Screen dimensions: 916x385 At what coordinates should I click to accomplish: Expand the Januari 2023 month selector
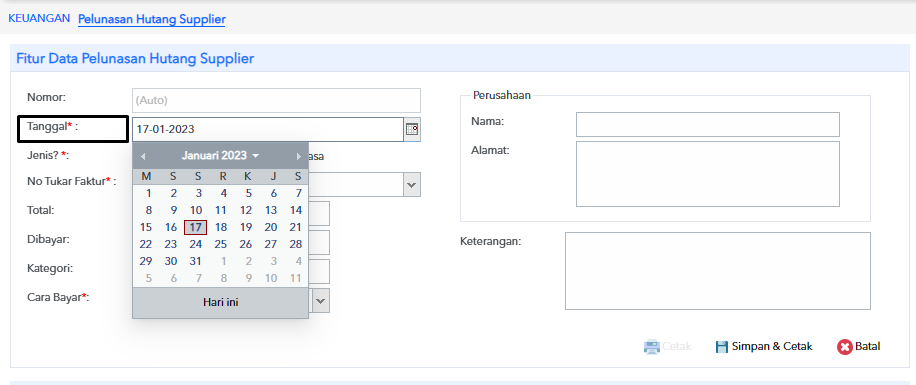[x=220, y=155]
